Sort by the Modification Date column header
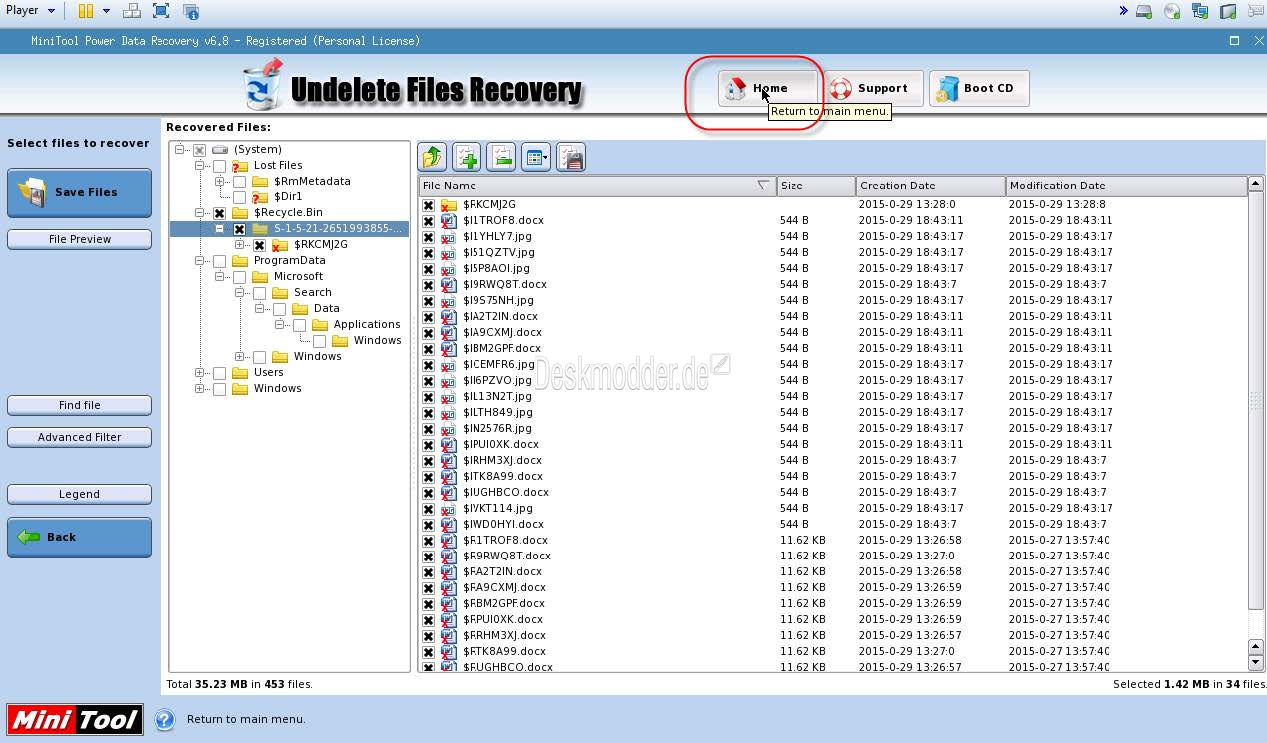The height and width of the screenshot is (743, 1267). [1127, 186]
